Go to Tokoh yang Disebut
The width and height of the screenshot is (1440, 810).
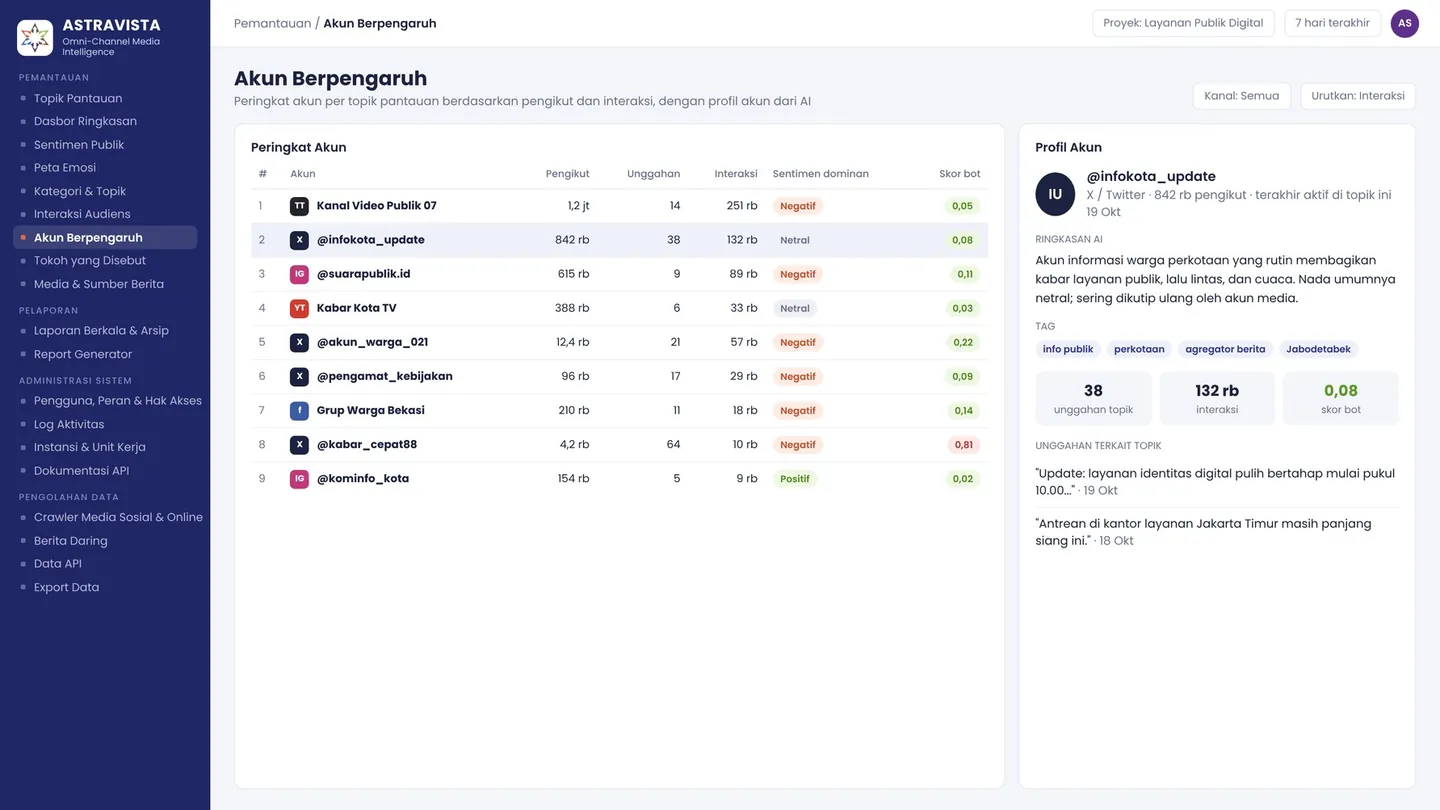[x=90, y=260]
